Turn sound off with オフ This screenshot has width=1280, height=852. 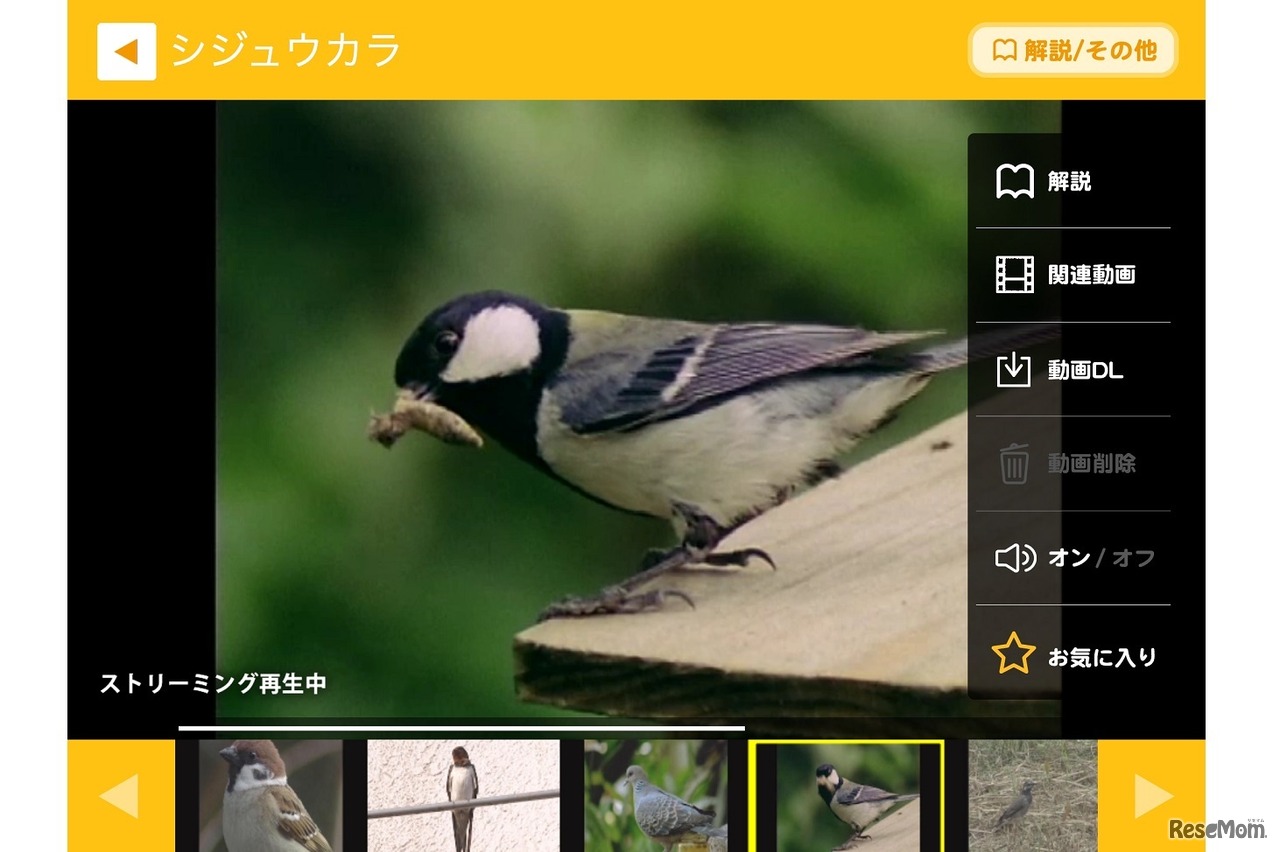point(1133,558)
